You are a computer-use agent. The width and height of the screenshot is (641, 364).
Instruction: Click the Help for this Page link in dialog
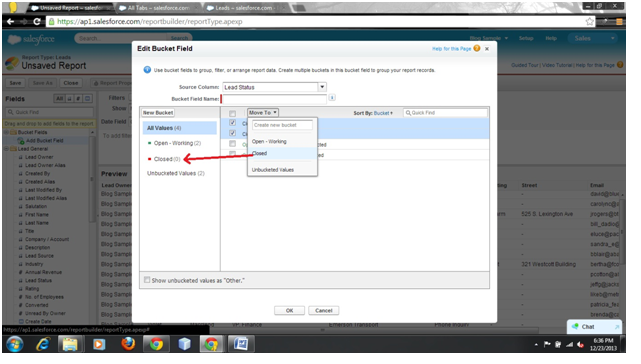(452, 49)
